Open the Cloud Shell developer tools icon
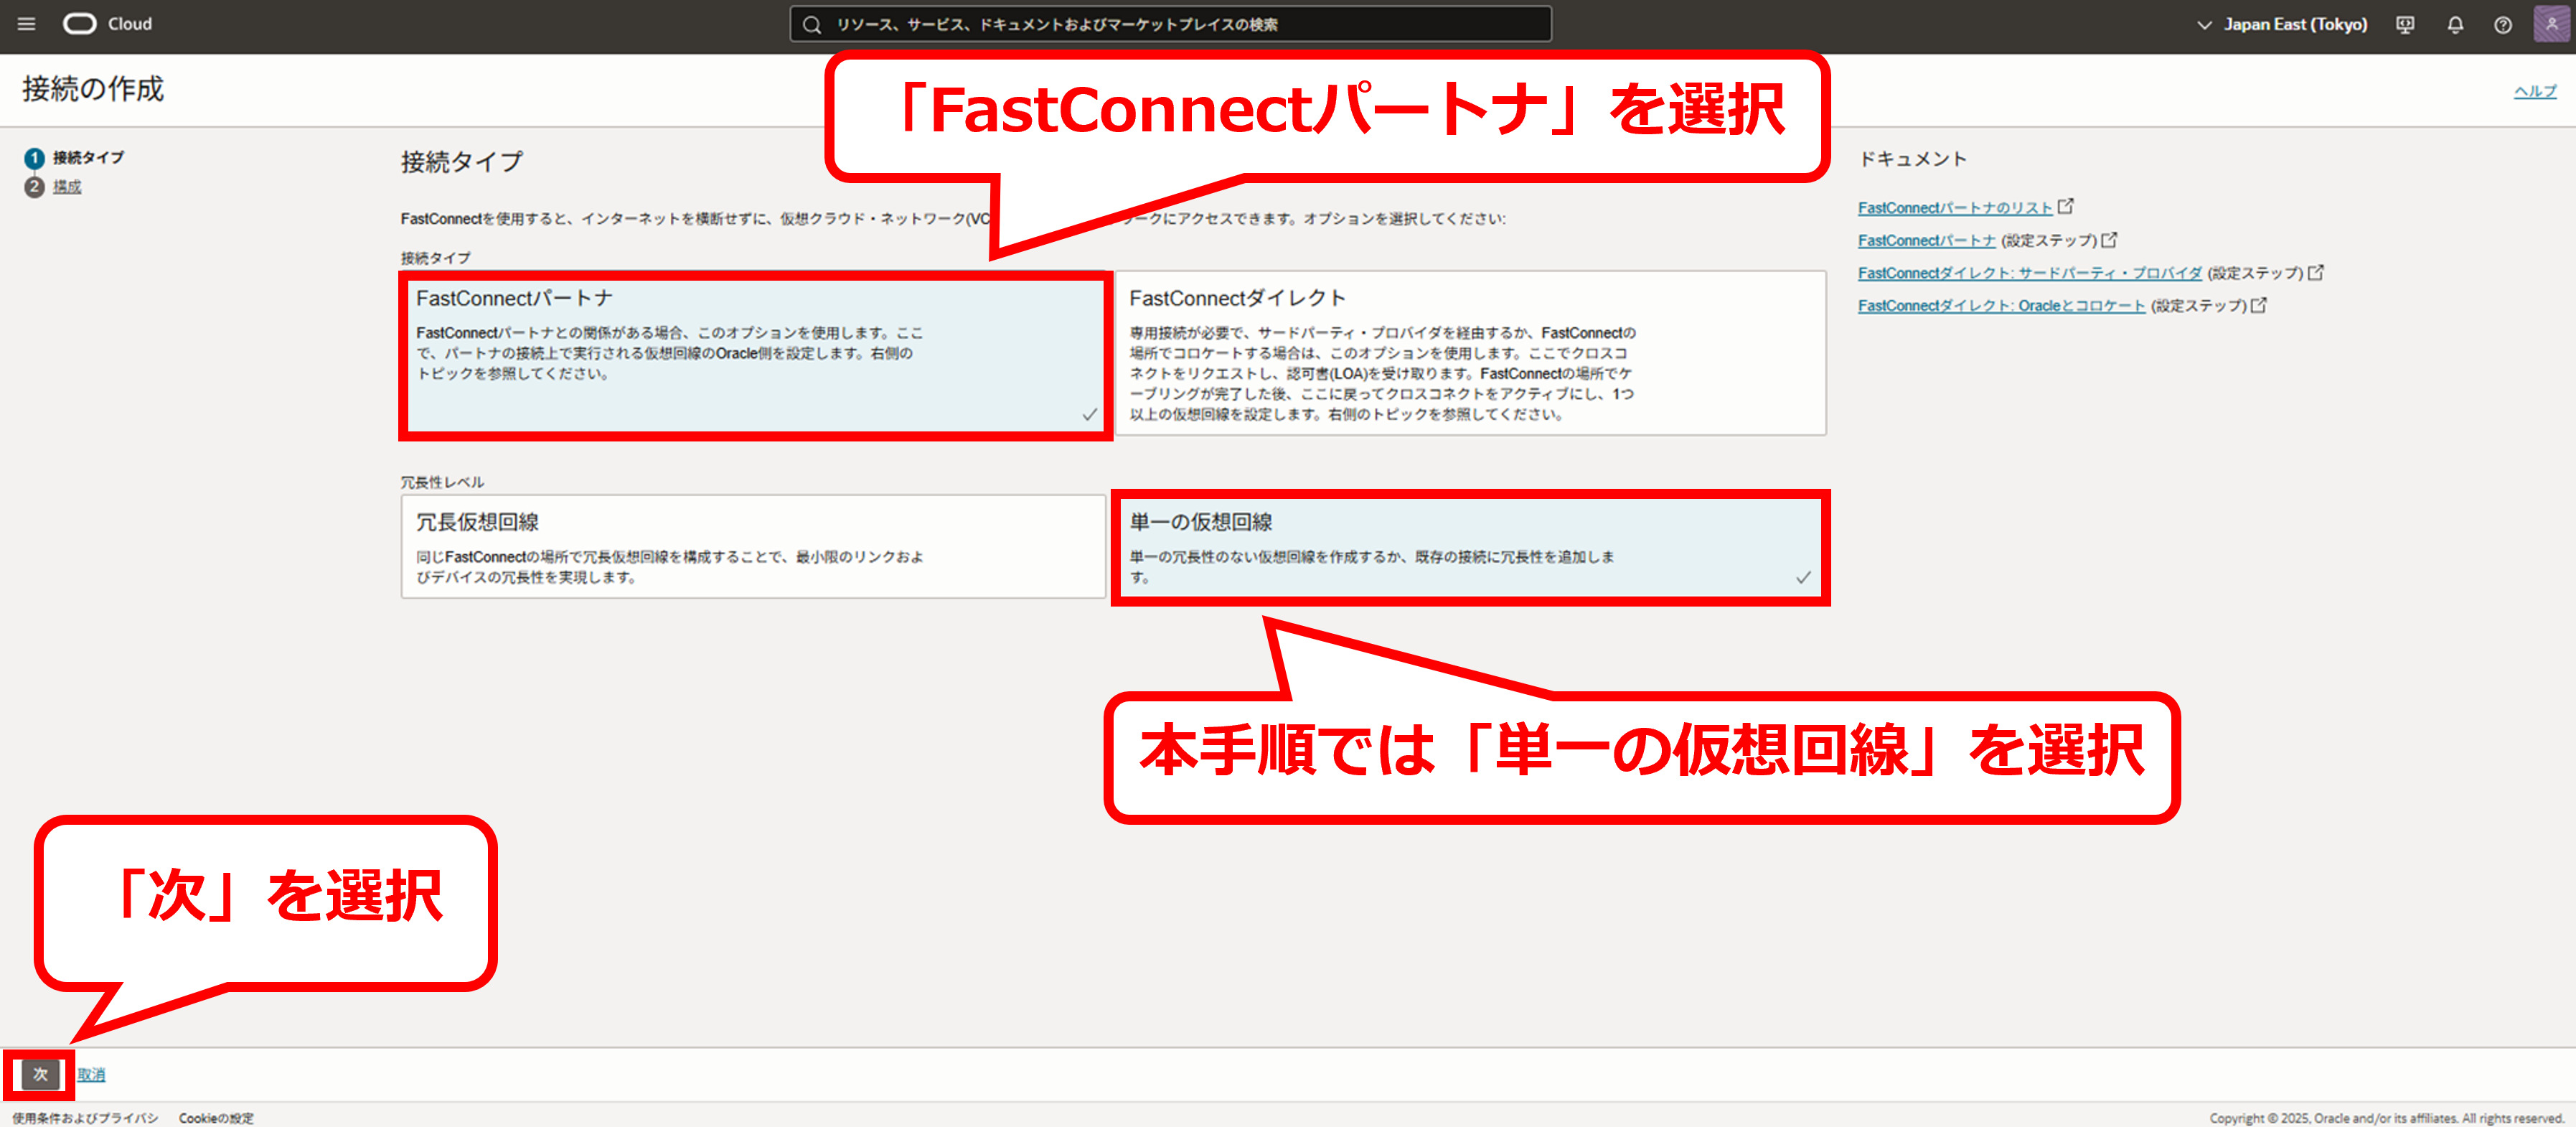This screenshot has width=2576, height=1127. pos(2405,25)
